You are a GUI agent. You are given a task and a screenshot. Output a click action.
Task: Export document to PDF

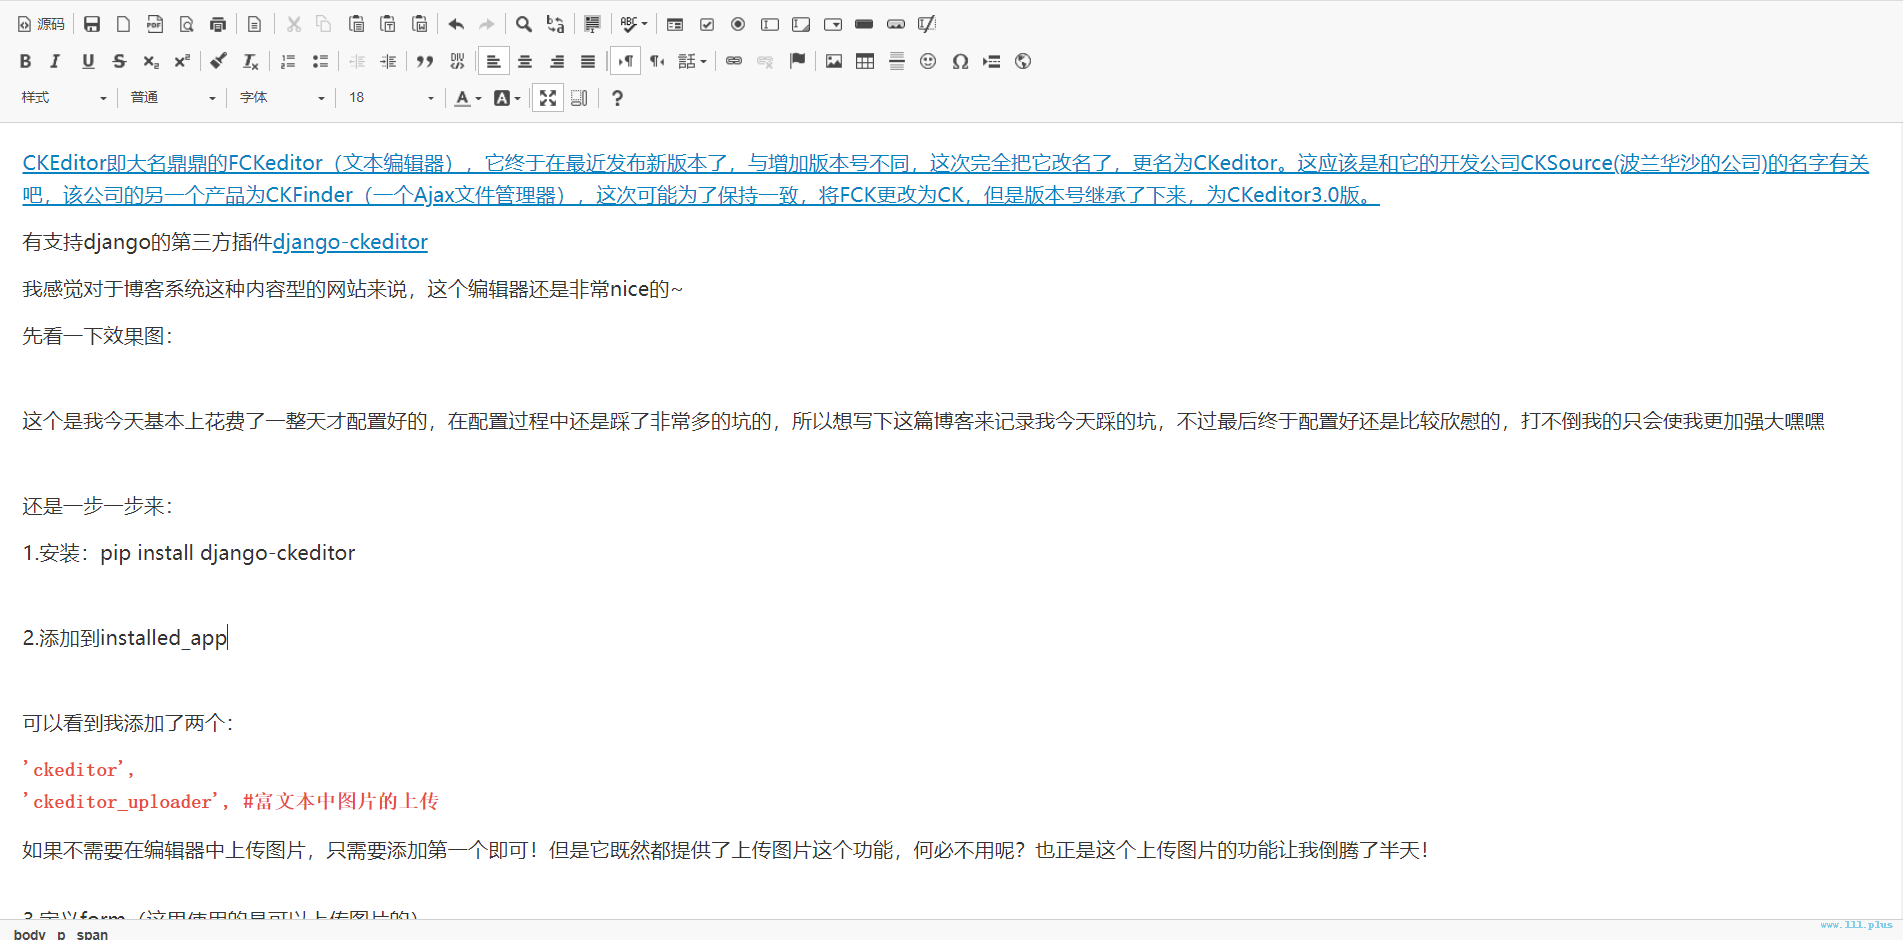(x=155, y=24)
